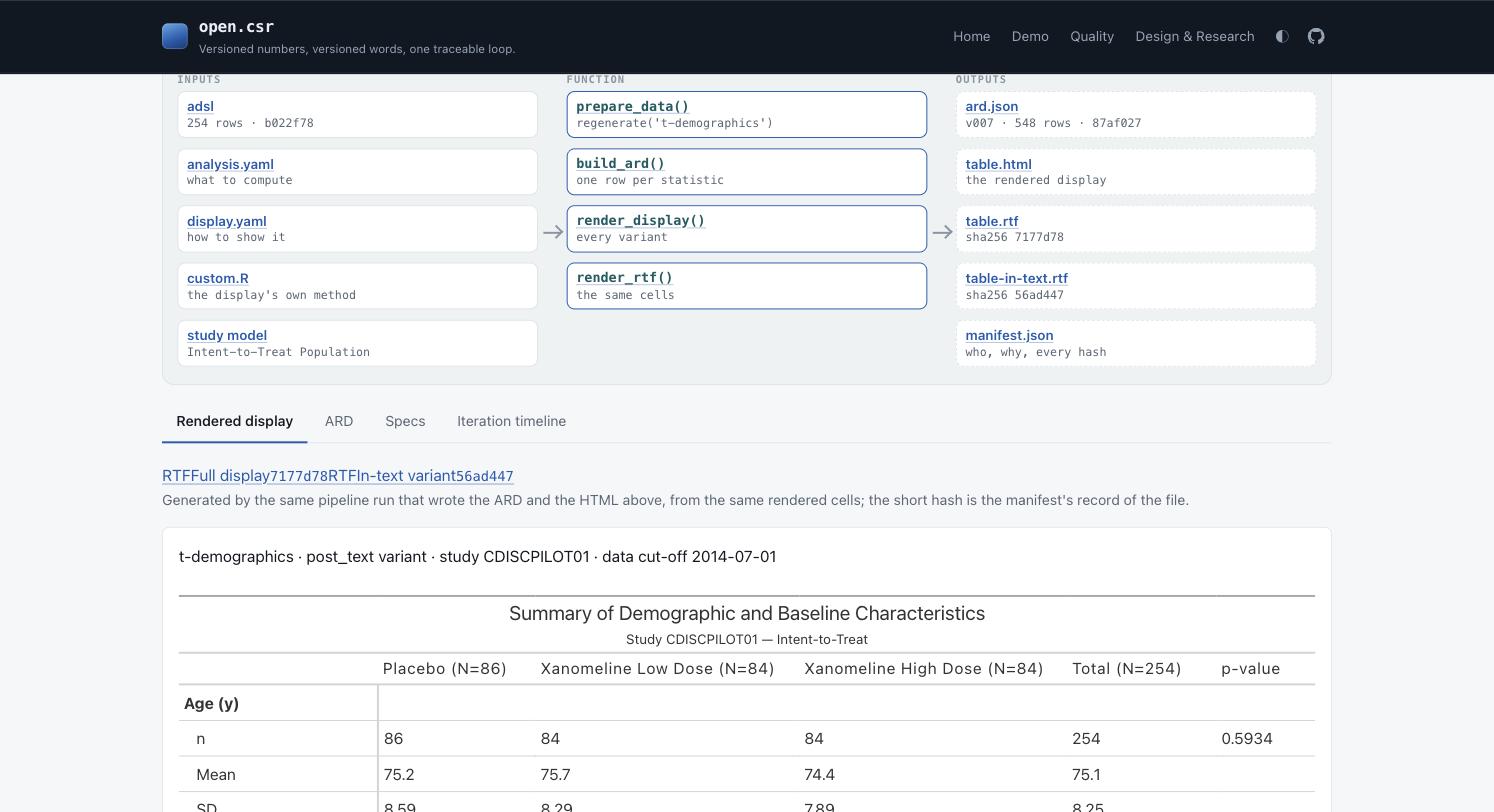
Task: Open the study model link
Action: click(x=226, y=335)
